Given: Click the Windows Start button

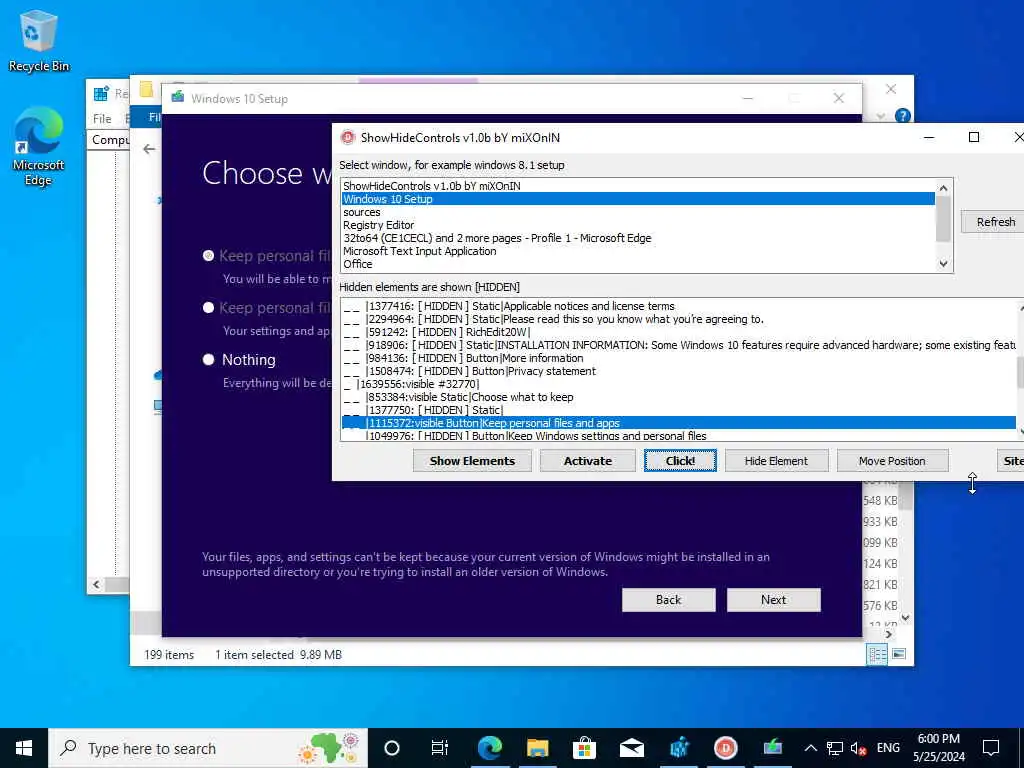Looking at the screenshot, I should pyautogui.click(x=24, y=748).
